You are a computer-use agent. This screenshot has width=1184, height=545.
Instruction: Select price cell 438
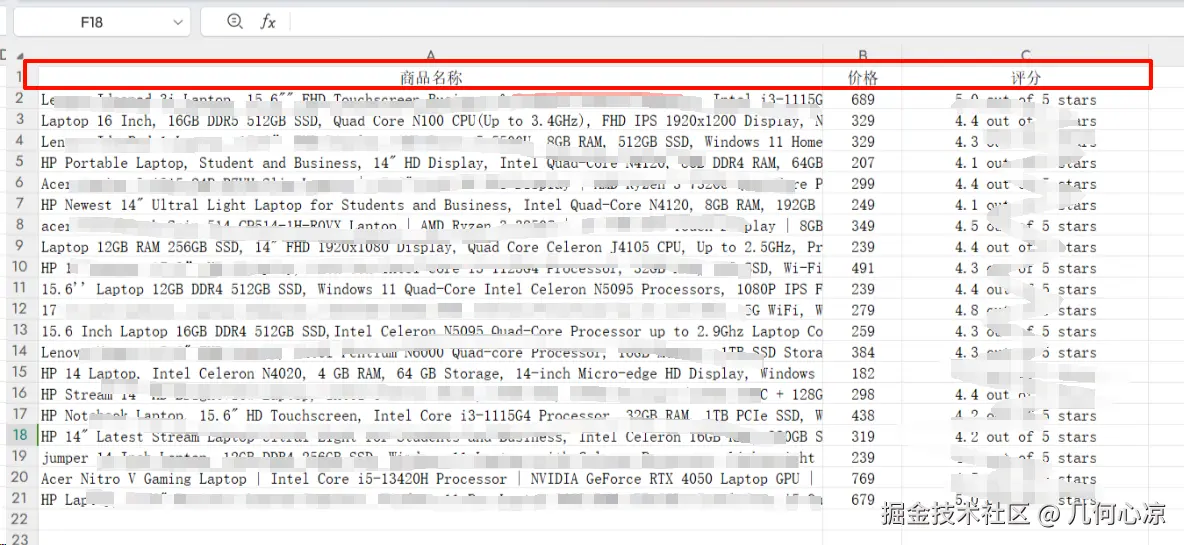[x=862, y=416]
